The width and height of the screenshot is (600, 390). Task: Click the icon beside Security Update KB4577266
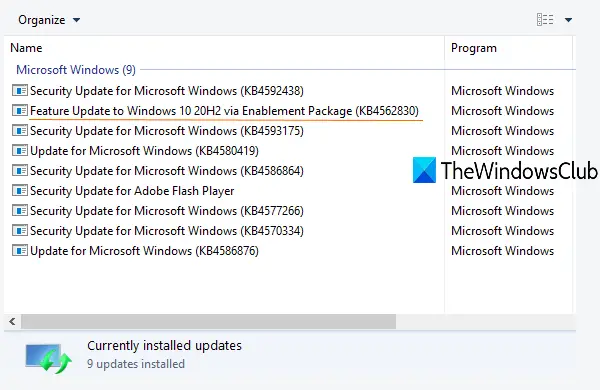tap(20, 211)
